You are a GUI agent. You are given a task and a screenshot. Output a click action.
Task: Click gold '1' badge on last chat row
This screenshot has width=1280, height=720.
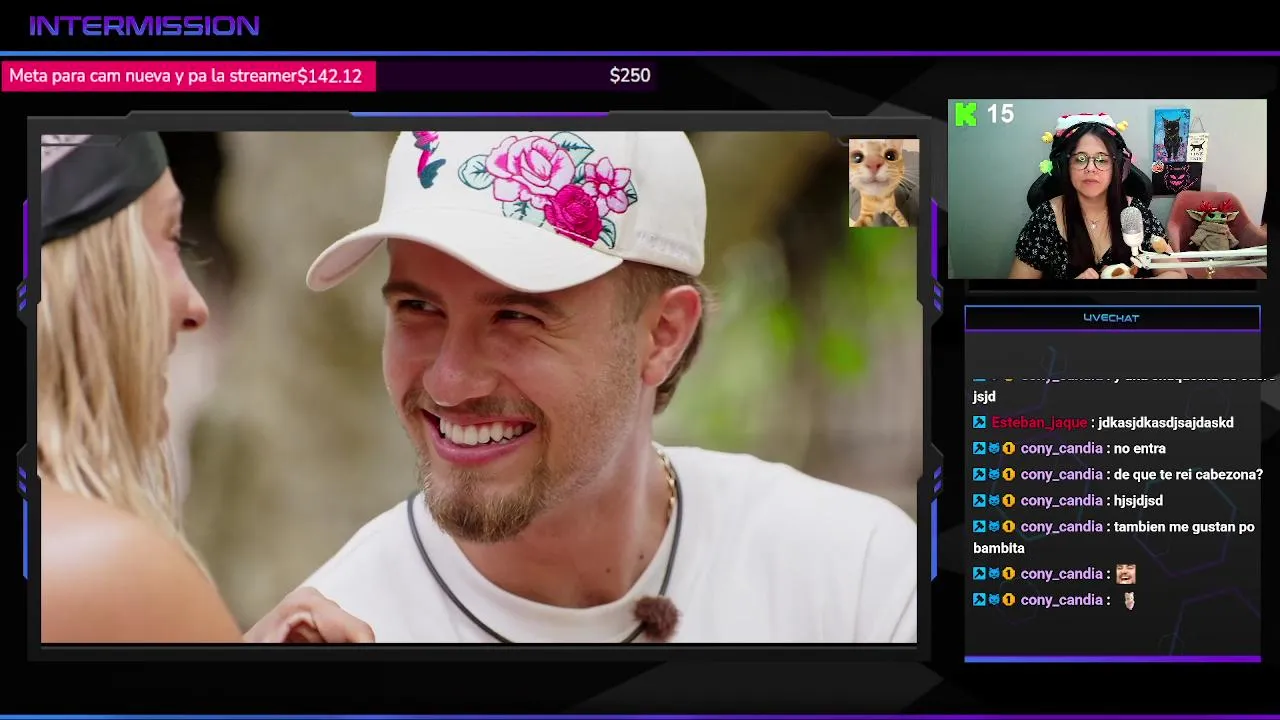pyautogui.click(x=1009, y=600)
